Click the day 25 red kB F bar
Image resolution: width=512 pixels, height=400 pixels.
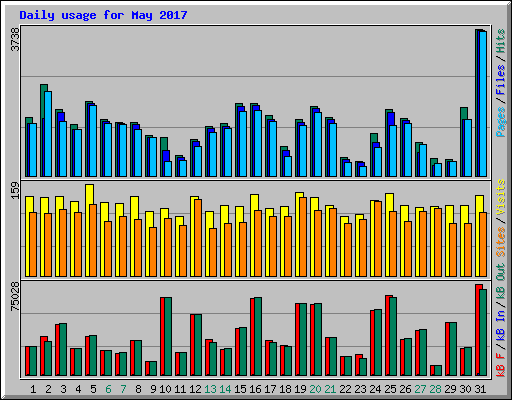[x=387, y=335]
